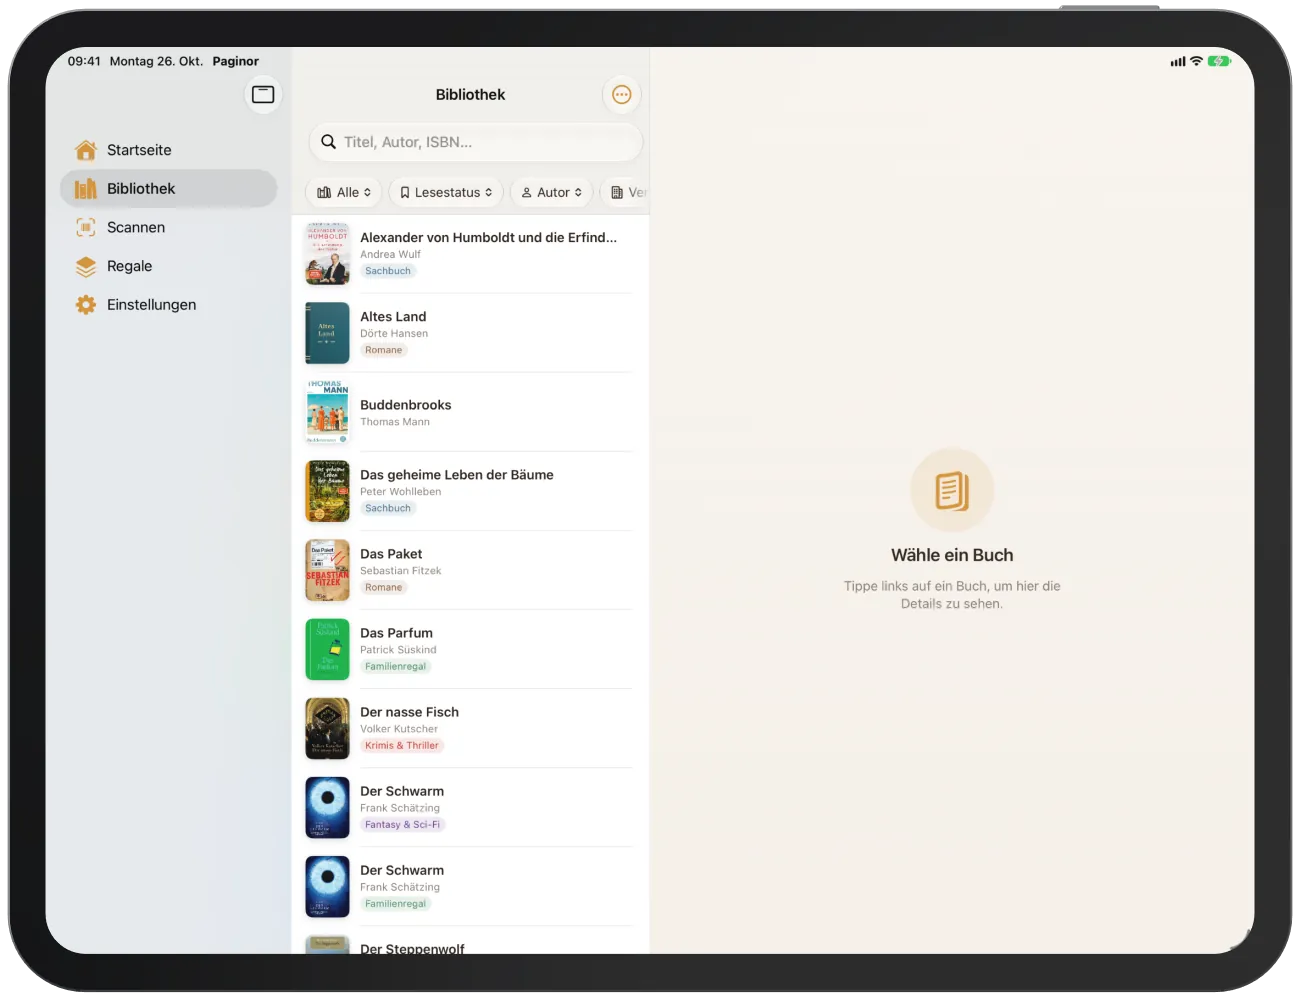Go to Startseite house icon

tap(86, 150)
